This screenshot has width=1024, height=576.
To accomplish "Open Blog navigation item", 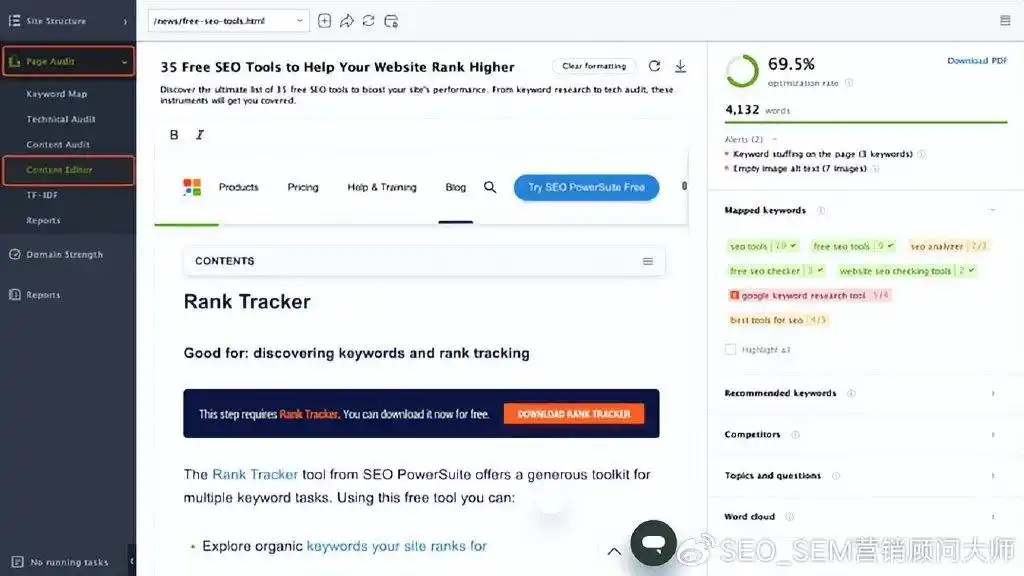I will (x=456, y=187).
